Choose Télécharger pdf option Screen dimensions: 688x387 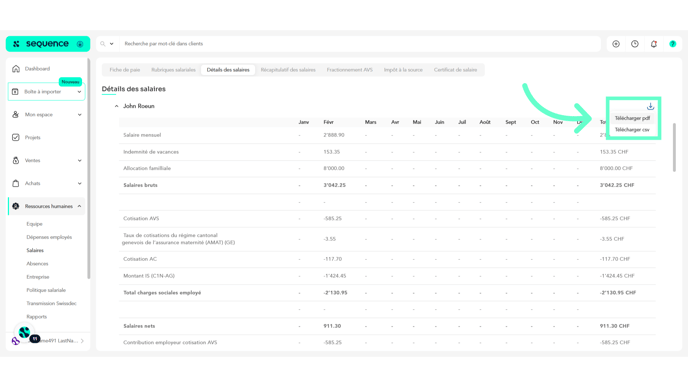tap(632, 118)
